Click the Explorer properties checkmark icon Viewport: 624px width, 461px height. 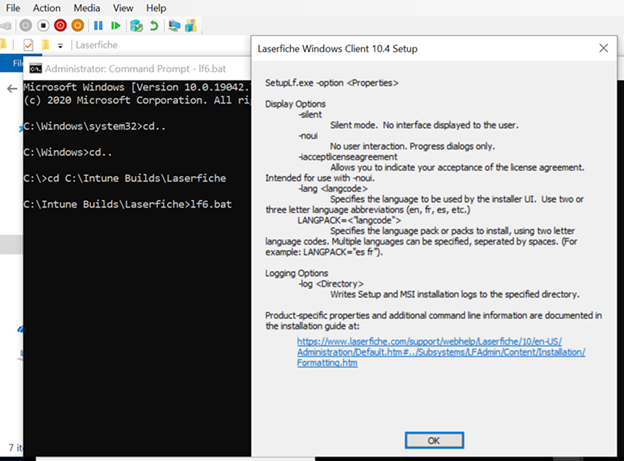[28, 45]
